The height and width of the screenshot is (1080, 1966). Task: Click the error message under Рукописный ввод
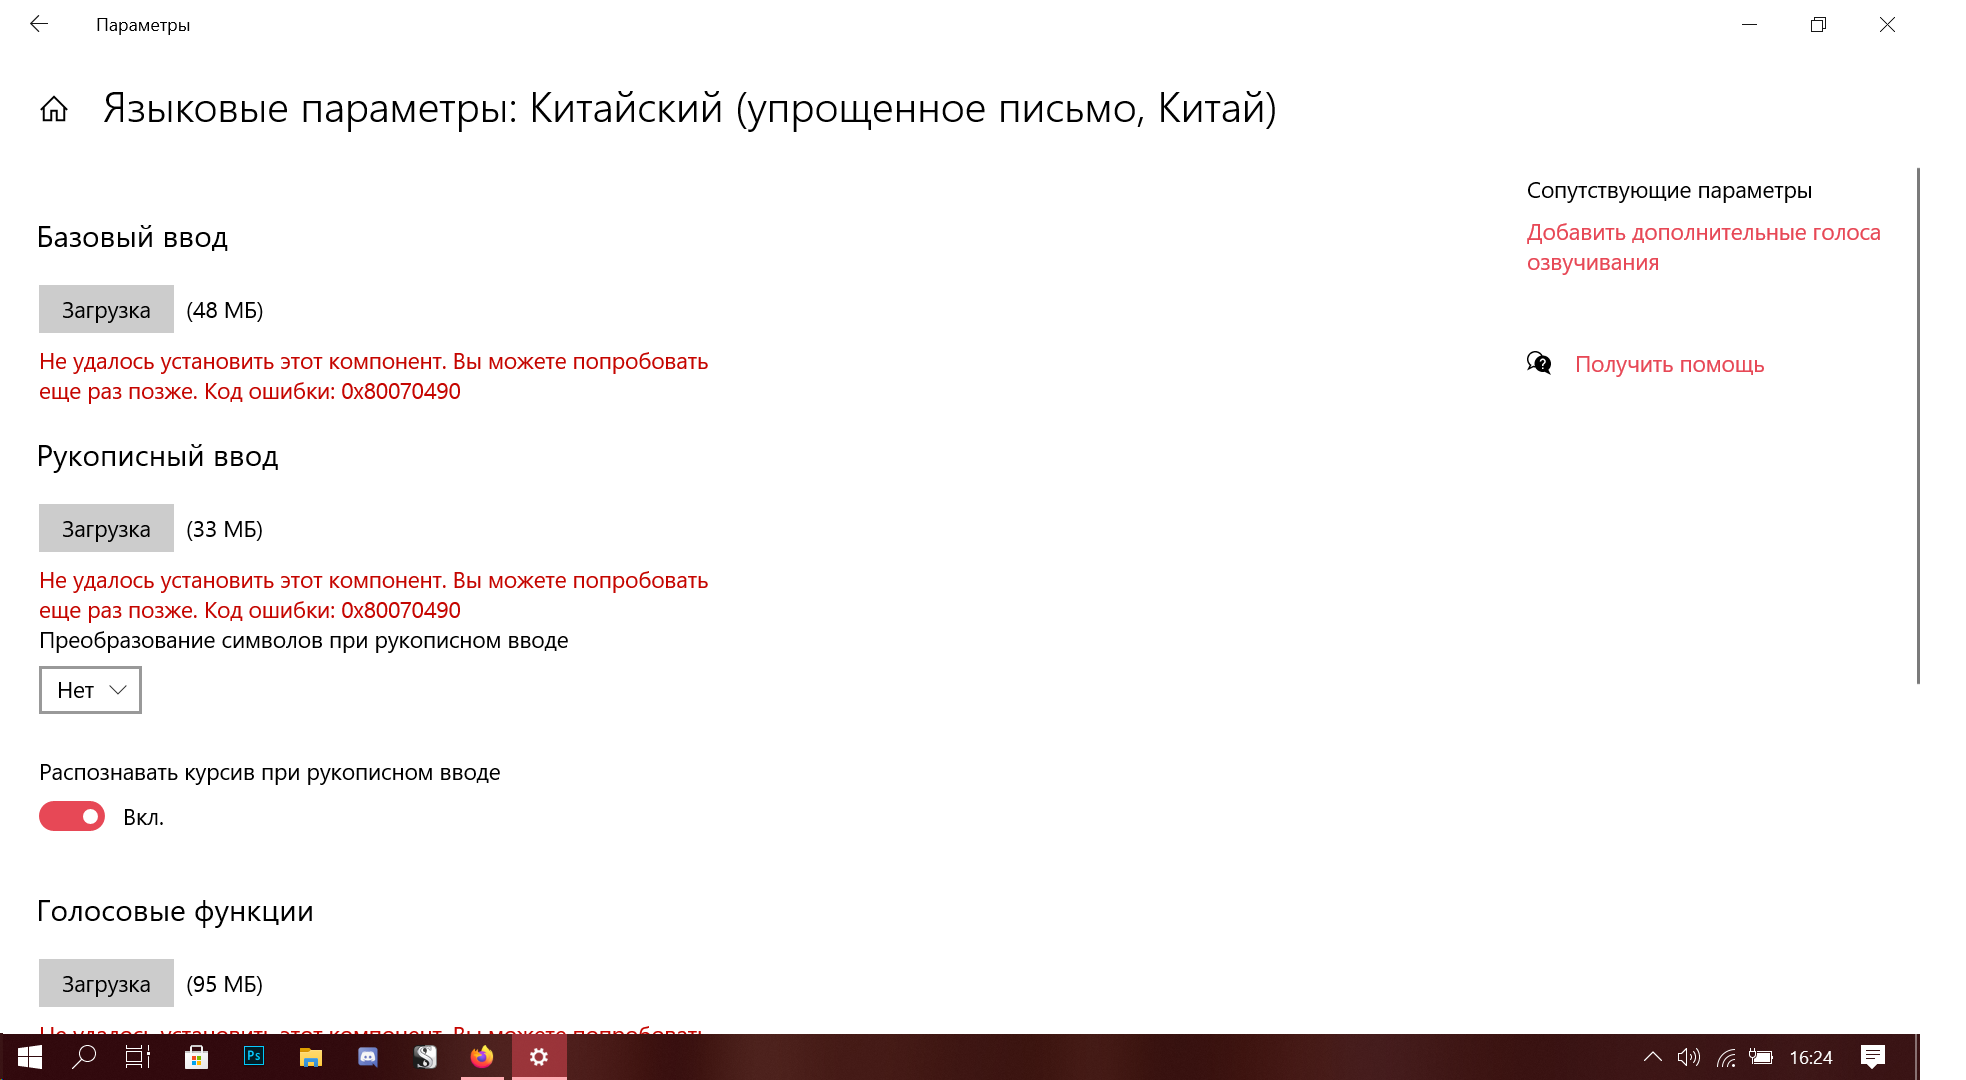click(373, 595)
